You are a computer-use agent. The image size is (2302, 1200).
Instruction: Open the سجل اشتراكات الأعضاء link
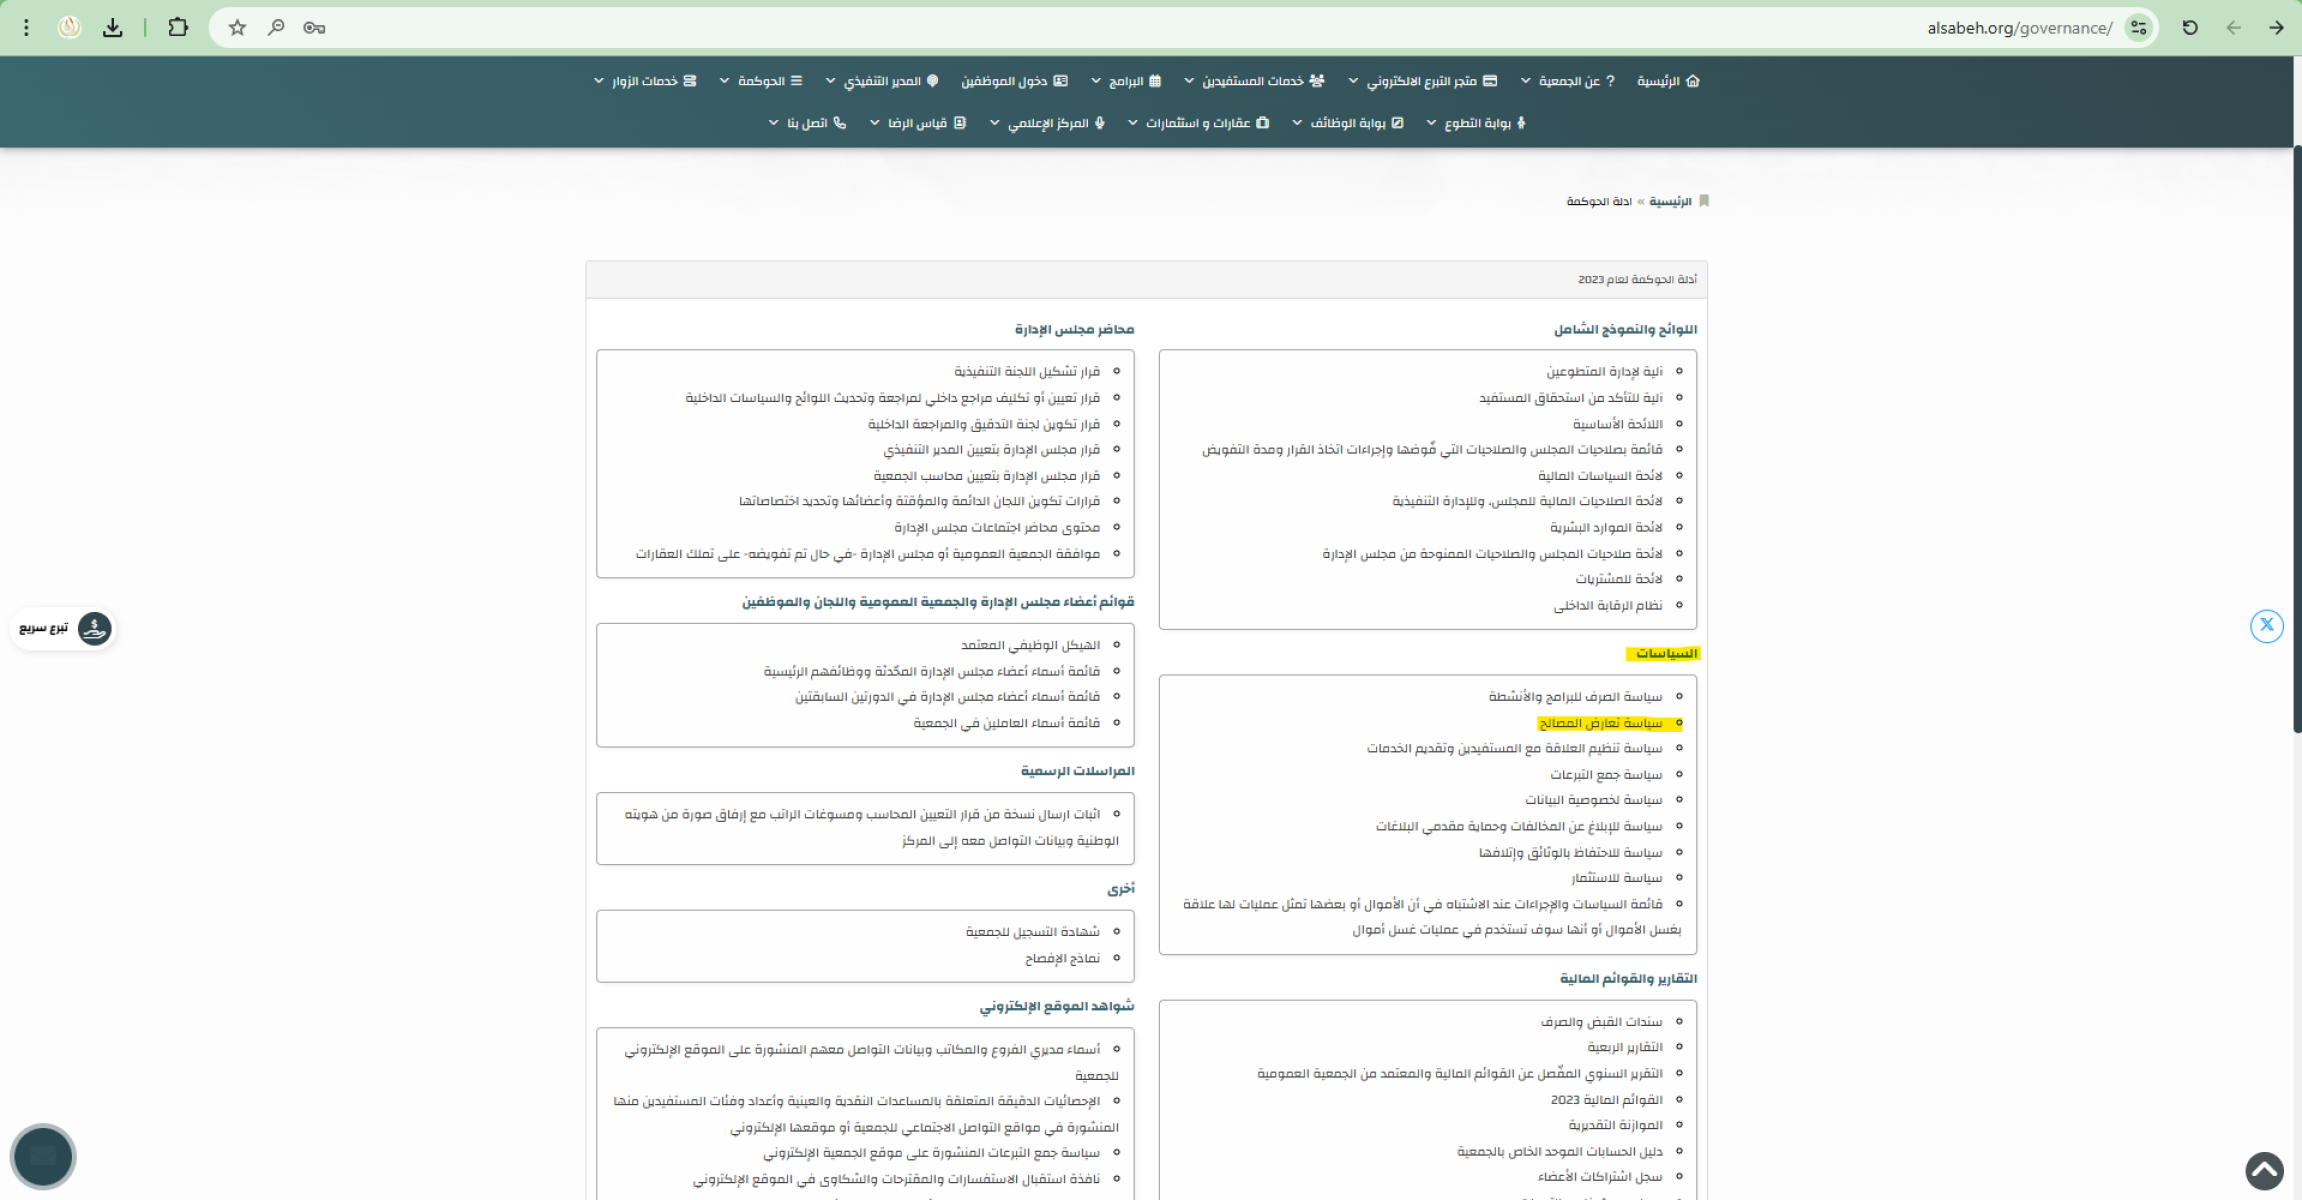pos(1600,1177)
